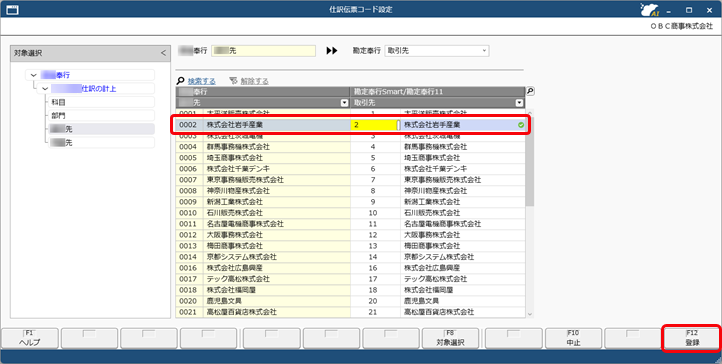
Task: Click 高松屋百貨店株式会社 beside number 21
Action: point(439,312)
